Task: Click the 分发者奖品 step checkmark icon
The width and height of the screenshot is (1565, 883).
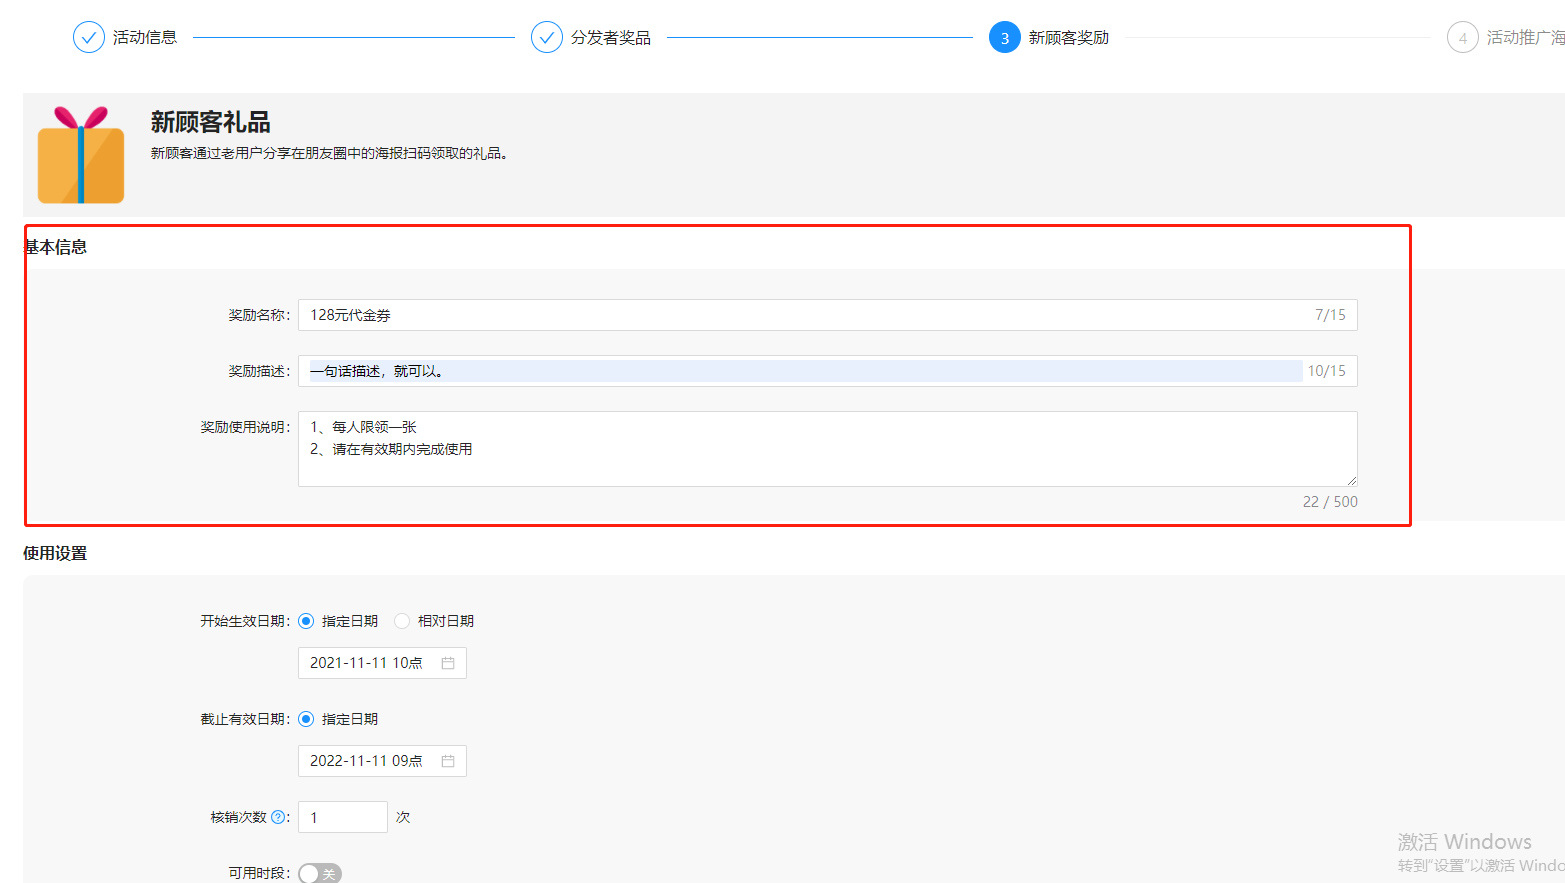Action: [x=546, y=38]
